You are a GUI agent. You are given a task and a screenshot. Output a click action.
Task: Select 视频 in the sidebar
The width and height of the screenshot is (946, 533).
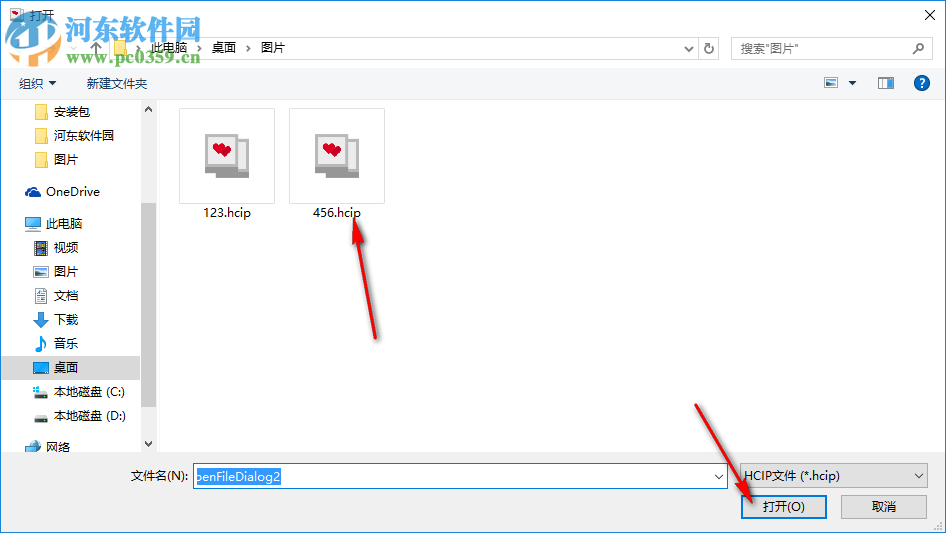pos(65,247)
